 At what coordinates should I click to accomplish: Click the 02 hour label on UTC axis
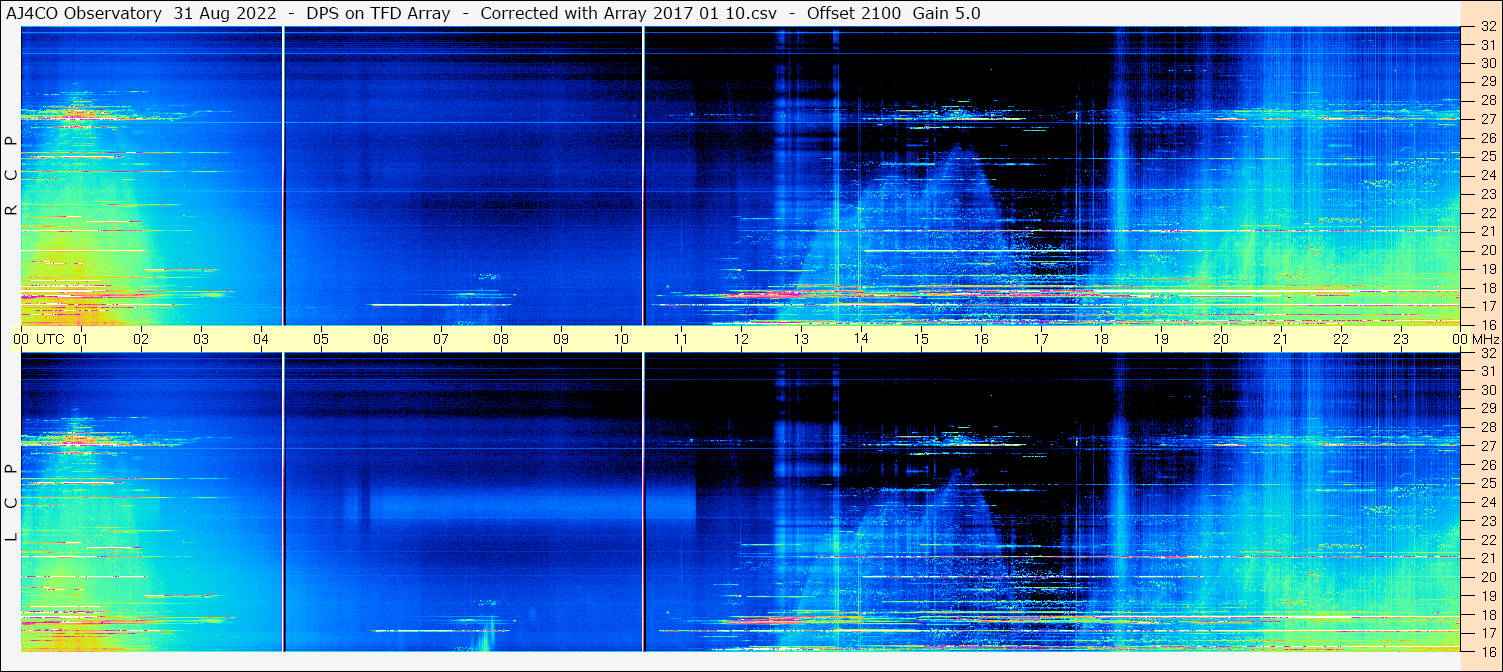141,339
